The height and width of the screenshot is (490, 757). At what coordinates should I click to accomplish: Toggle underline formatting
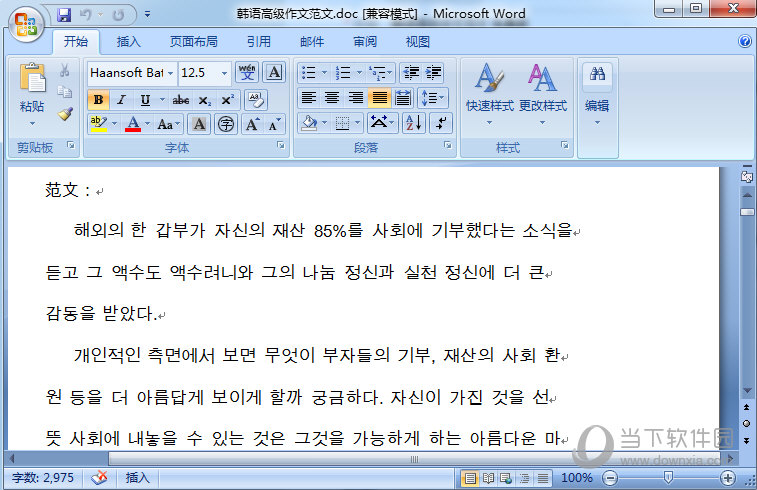pos(145,100)
